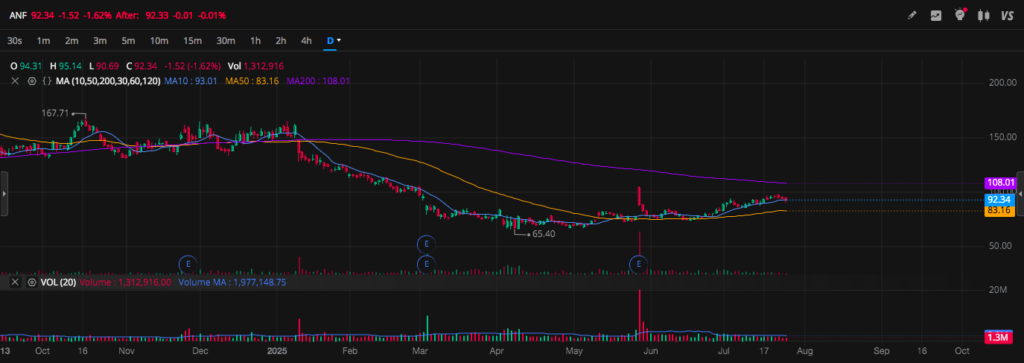The width and height of the screenshot is (1024, 363).
Task: Switch to the 5m timeframe
Action: point(128,40)
